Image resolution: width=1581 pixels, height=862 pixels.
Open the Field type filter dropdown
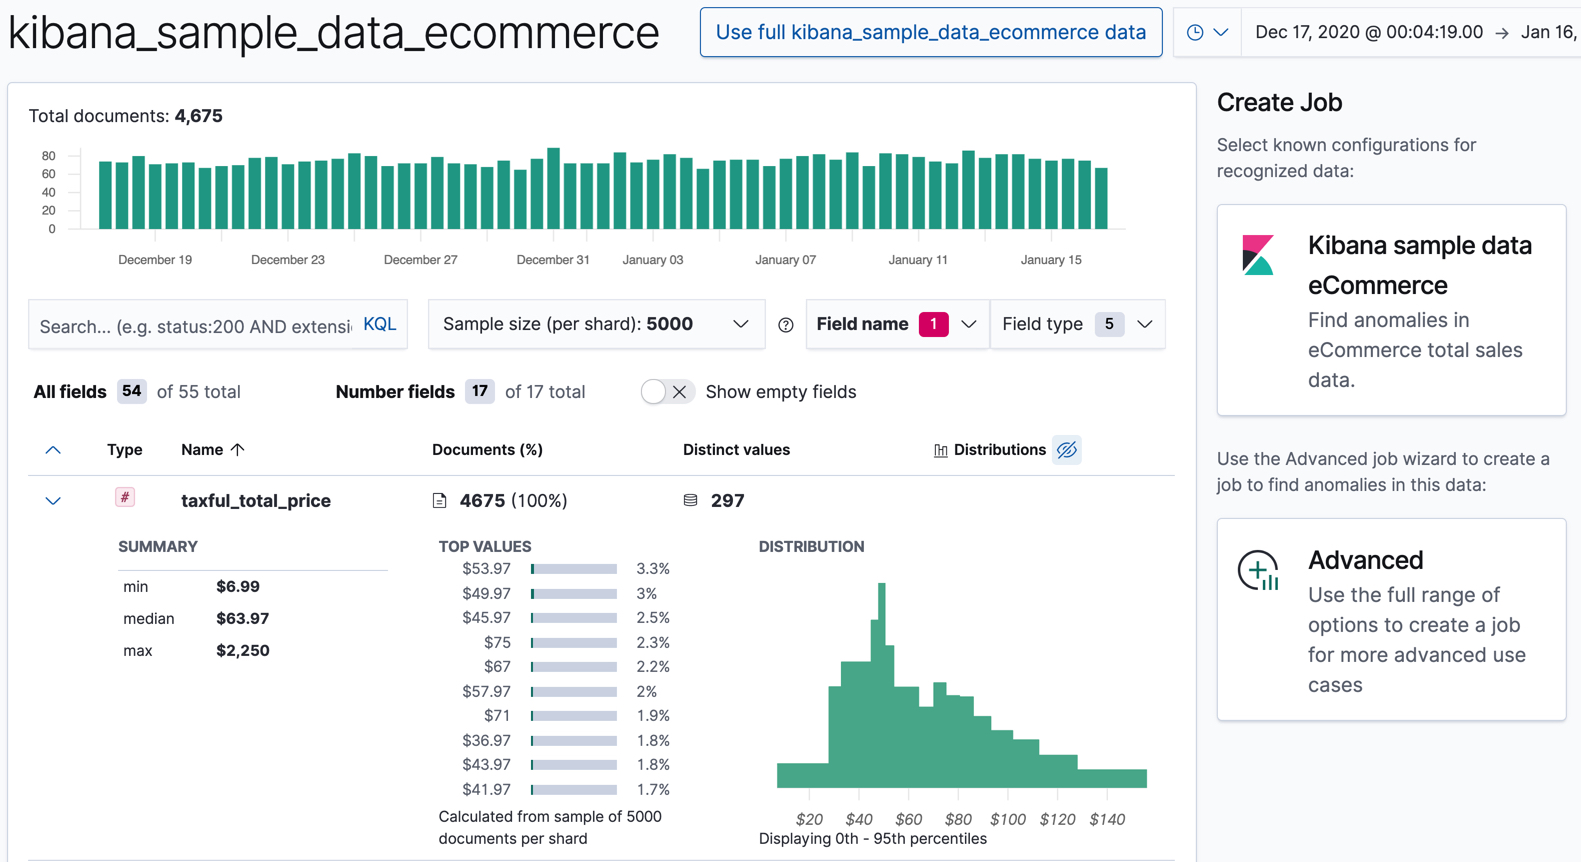(x=1077, y=324)
